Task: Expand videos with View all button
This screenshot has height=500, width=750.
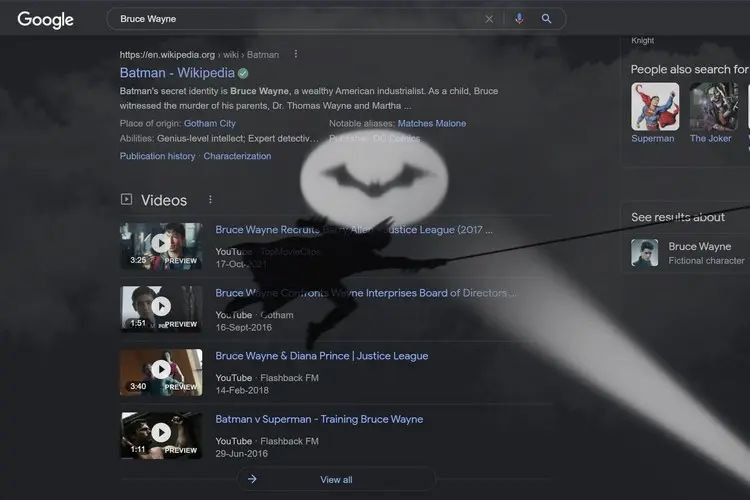Action: click(336, 480)
